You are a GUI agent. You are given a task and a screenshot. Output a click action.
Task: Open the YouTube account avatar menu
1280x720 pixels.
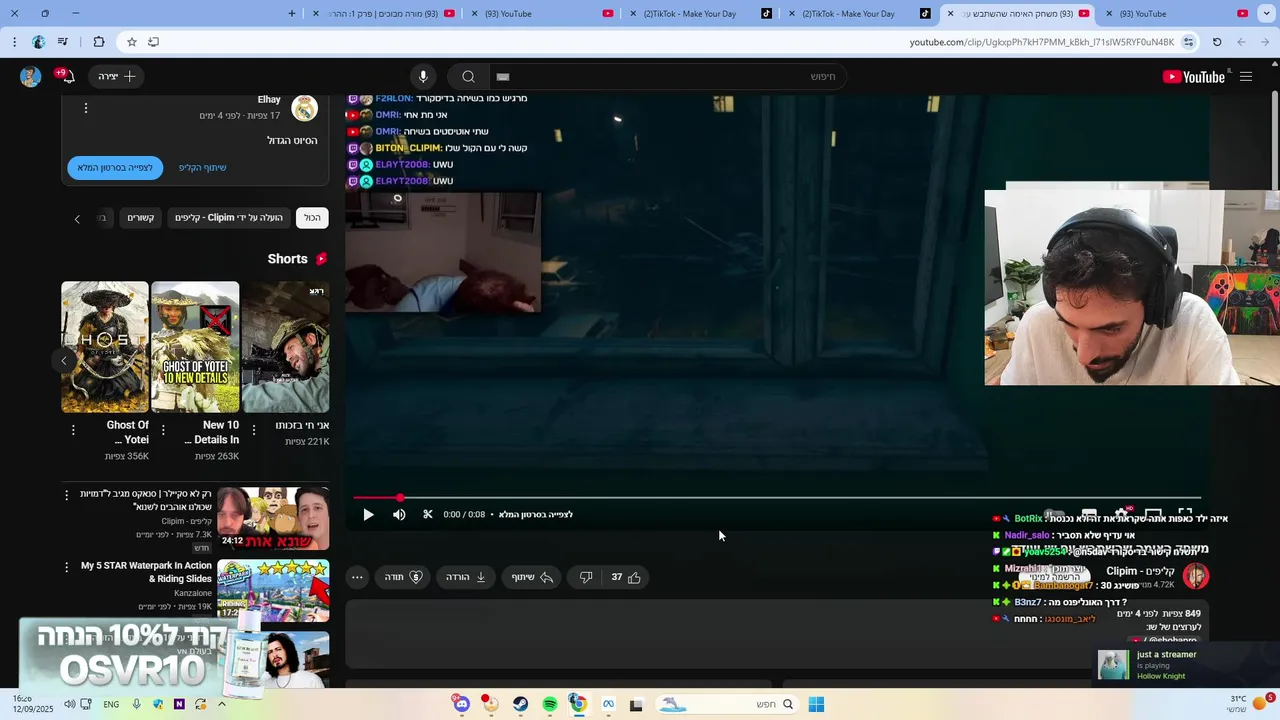point(30,77)
